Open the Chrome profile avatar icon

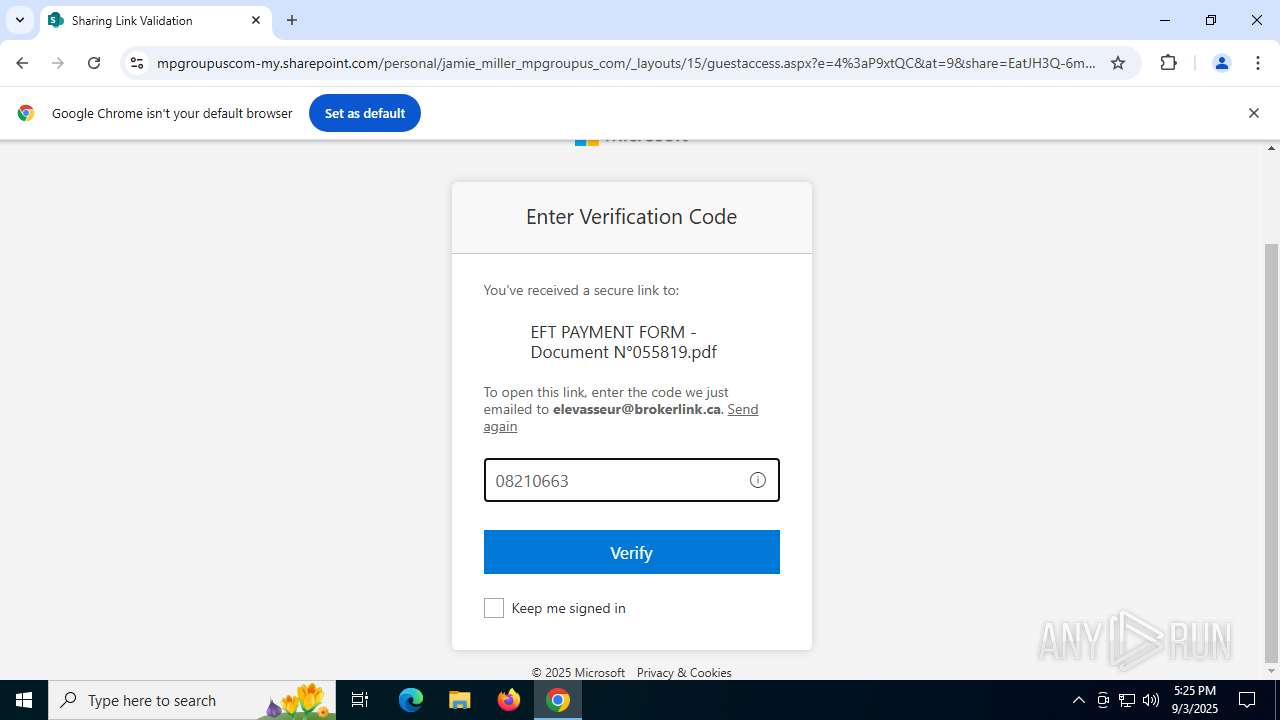coord(1221,63)
